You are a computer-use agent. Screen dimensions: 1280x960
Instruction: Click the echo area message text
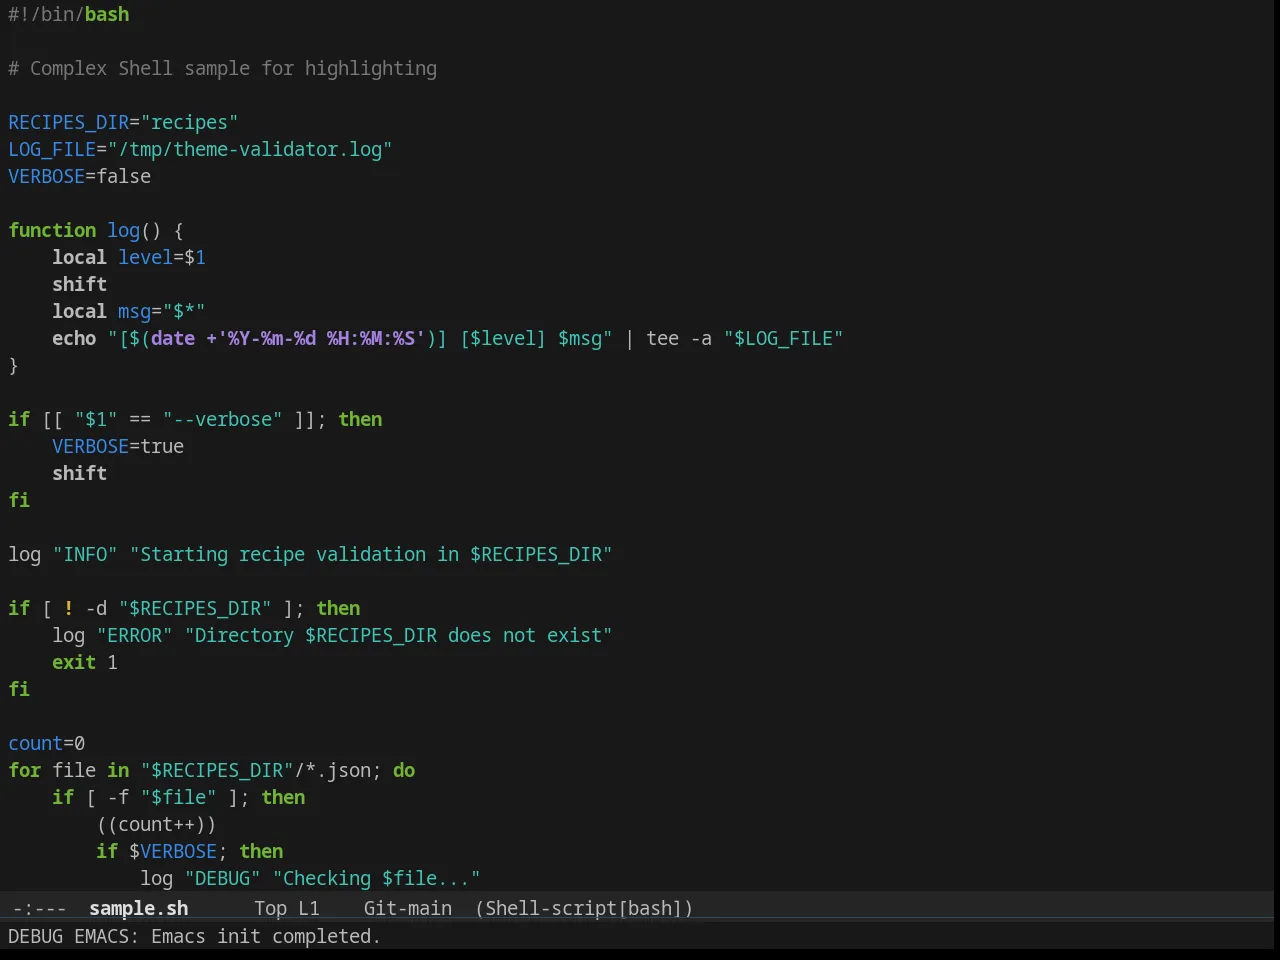[194, 936]
